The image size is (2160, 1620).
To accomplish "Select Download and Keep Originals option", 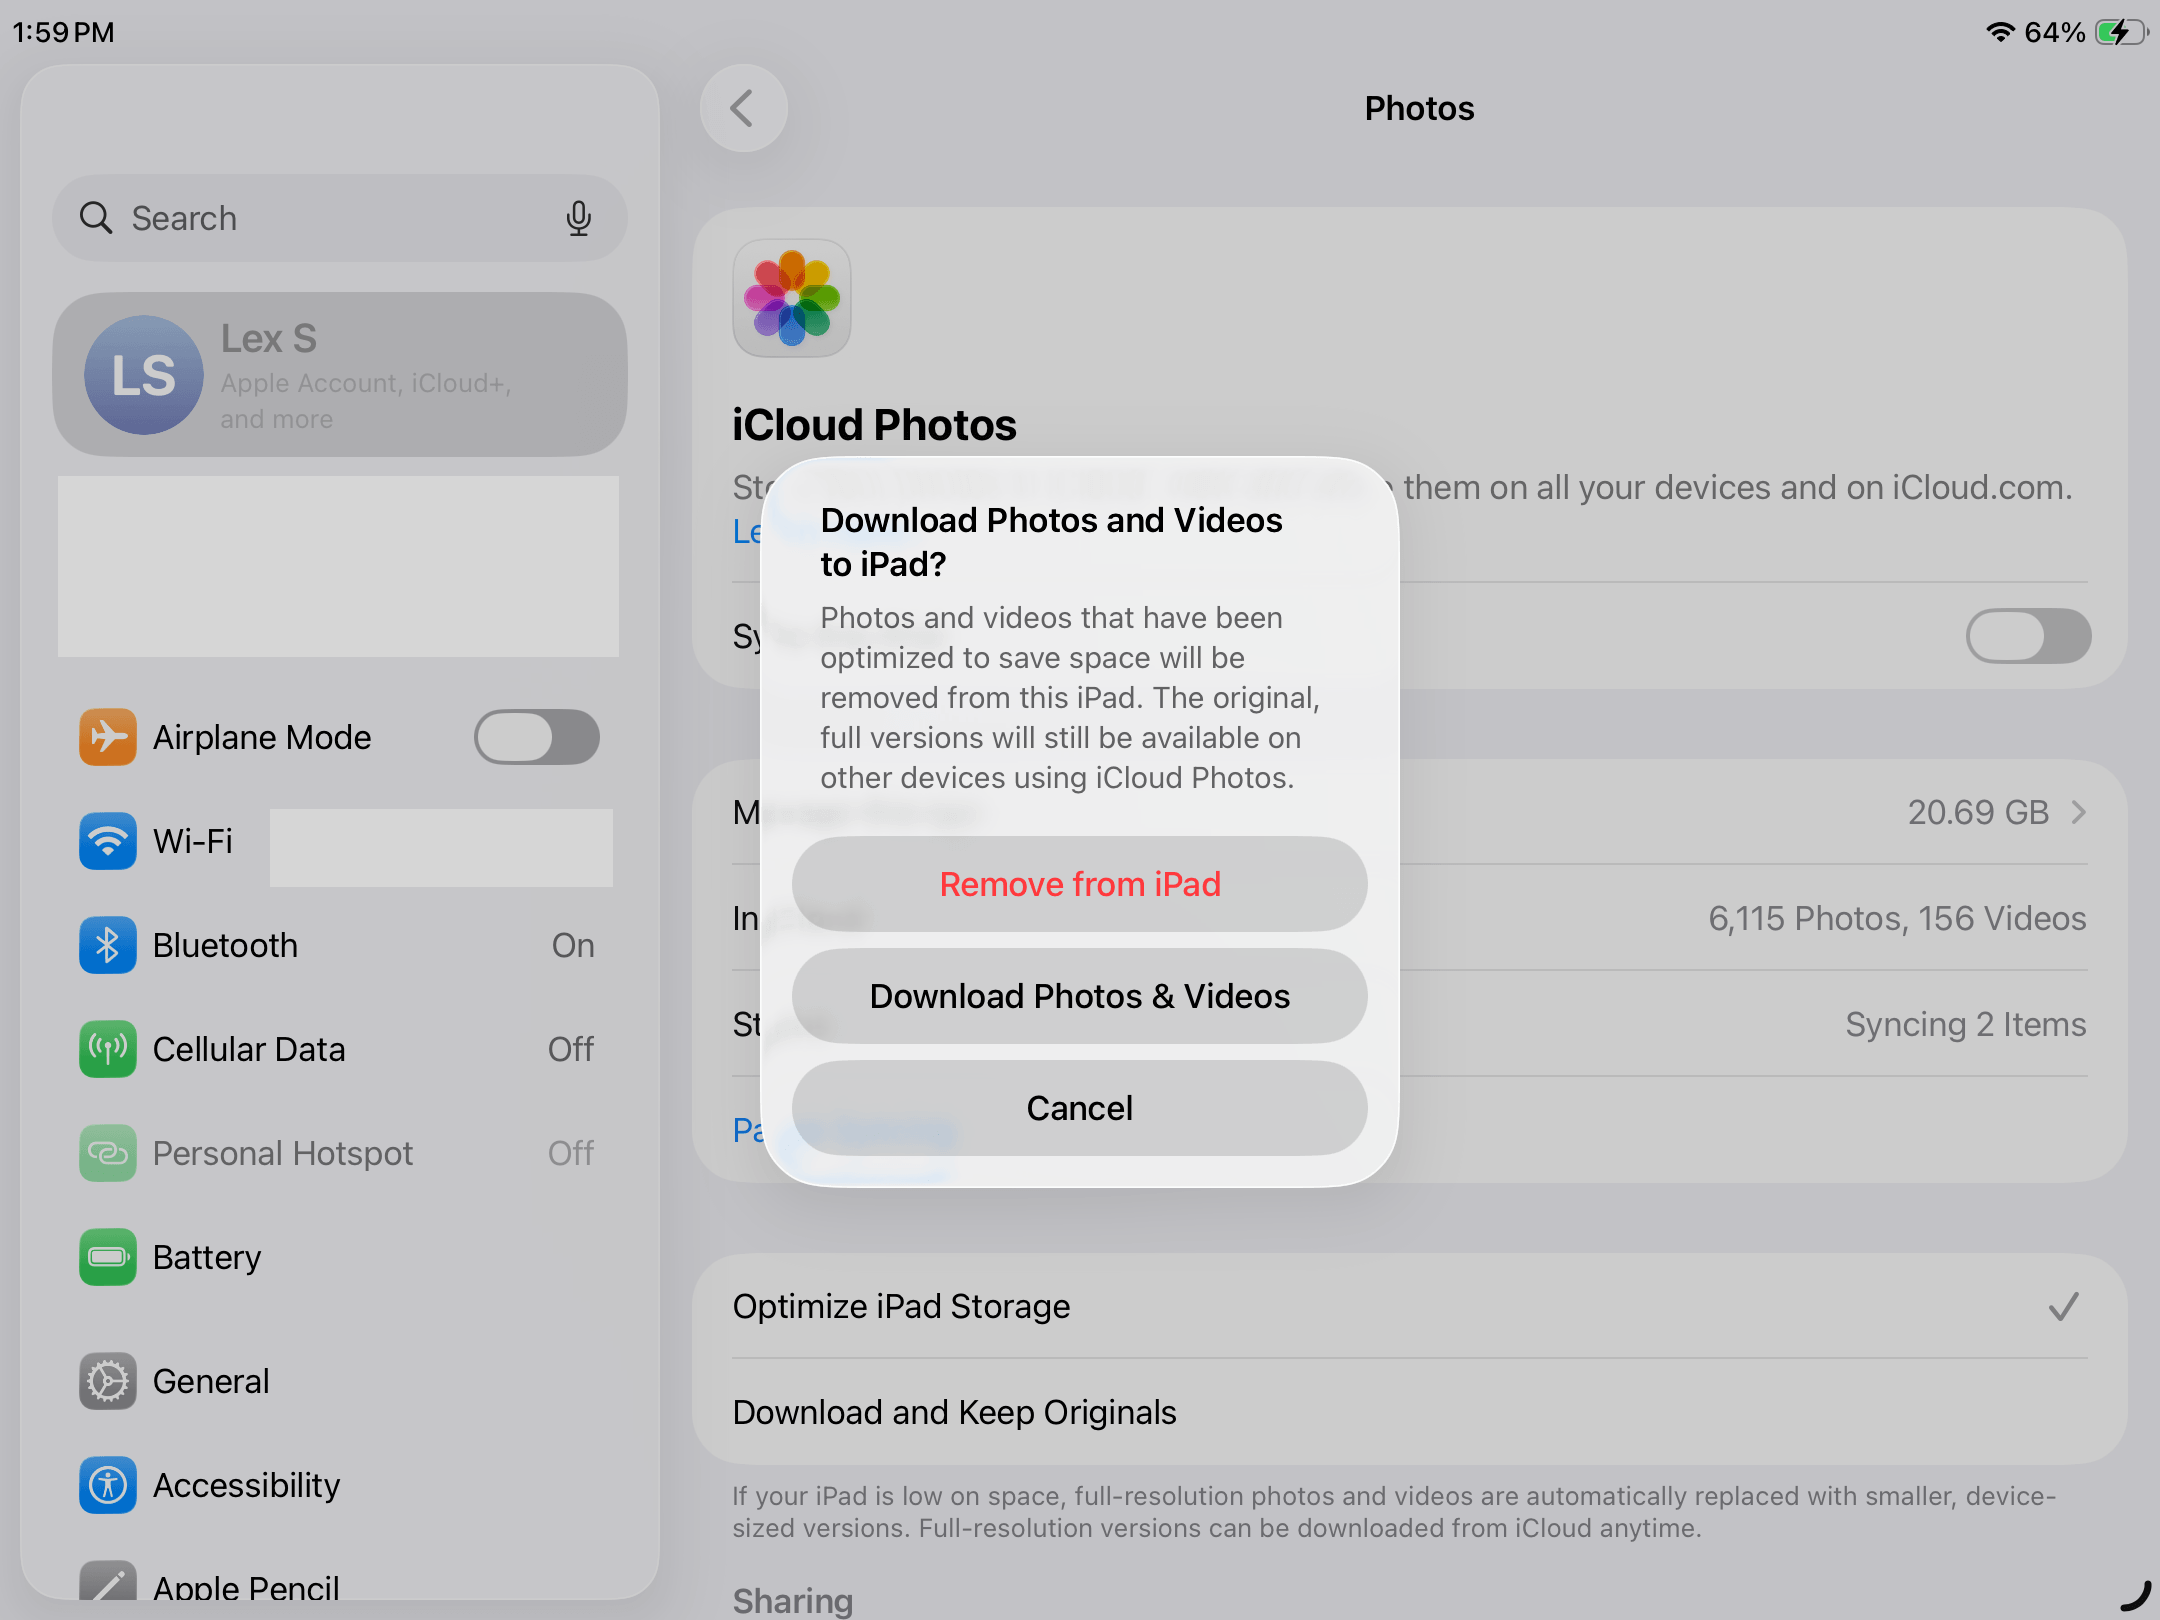I will [x=1410, y=1412].
